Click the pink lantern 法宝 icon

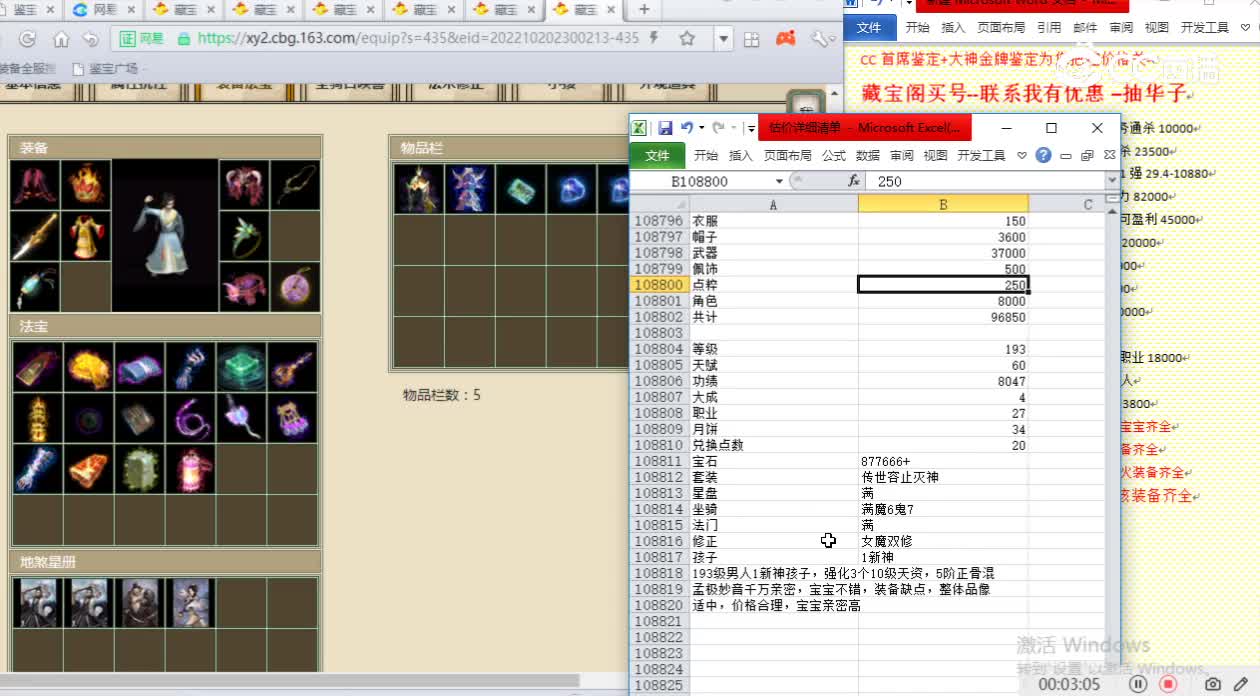click(190, 469)
